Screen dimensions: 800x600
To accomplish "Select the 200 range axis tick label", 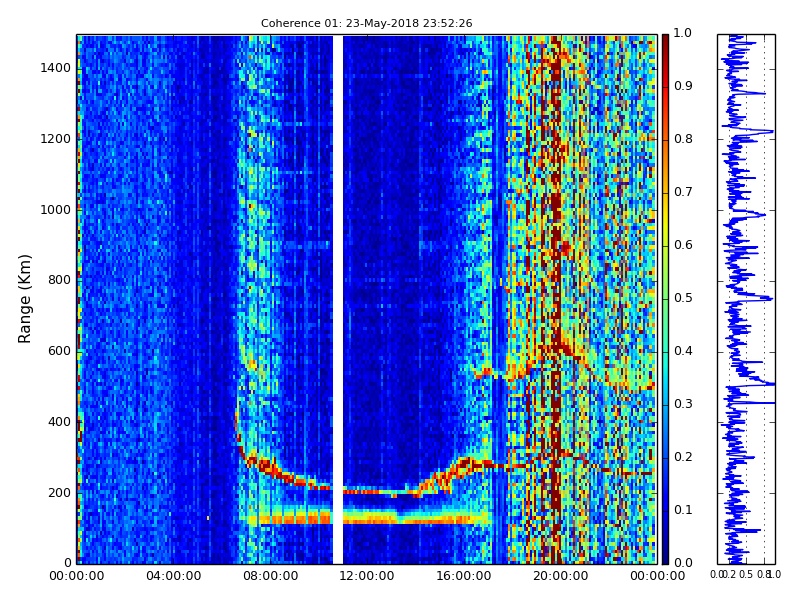I will click(x=59, y=493).
